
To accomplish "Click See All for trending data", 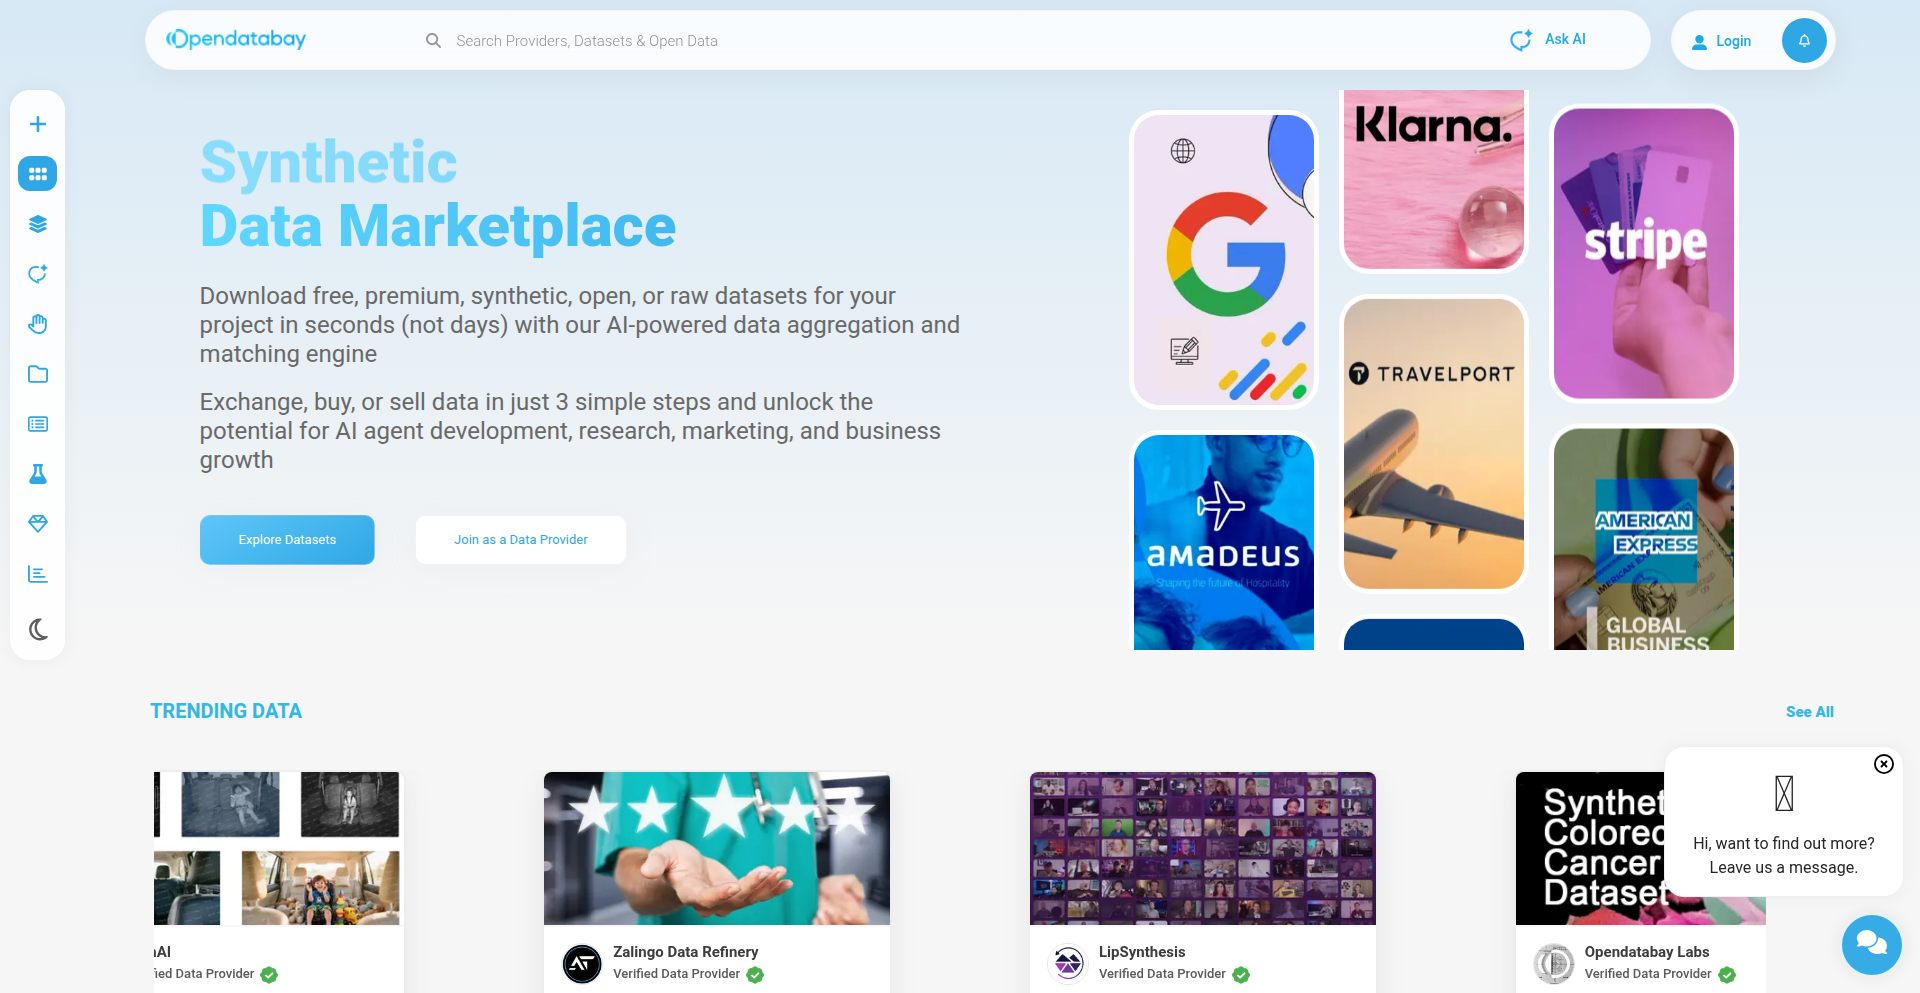I will coord(1810,712).
